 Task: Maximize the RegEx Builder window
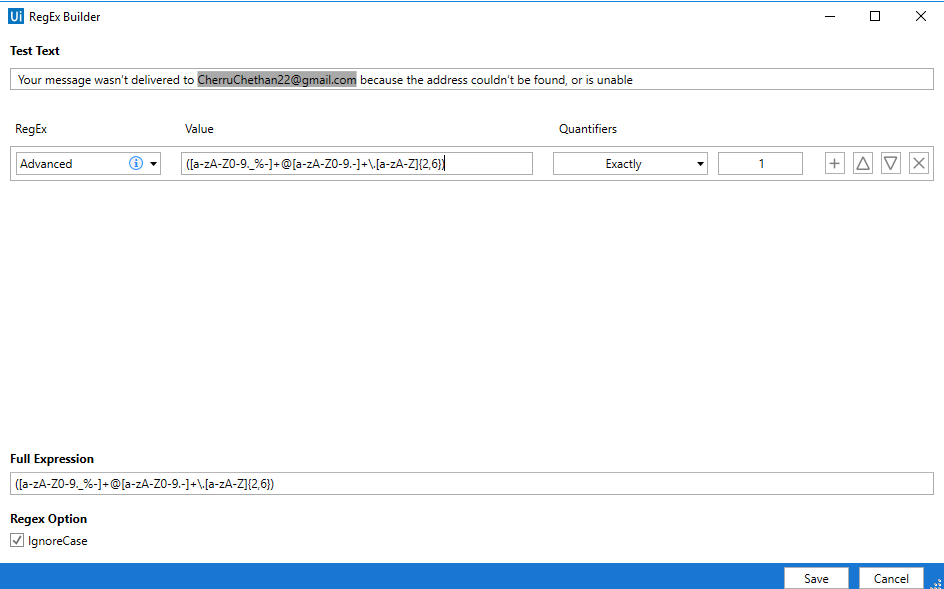click(x=875, y=16)
